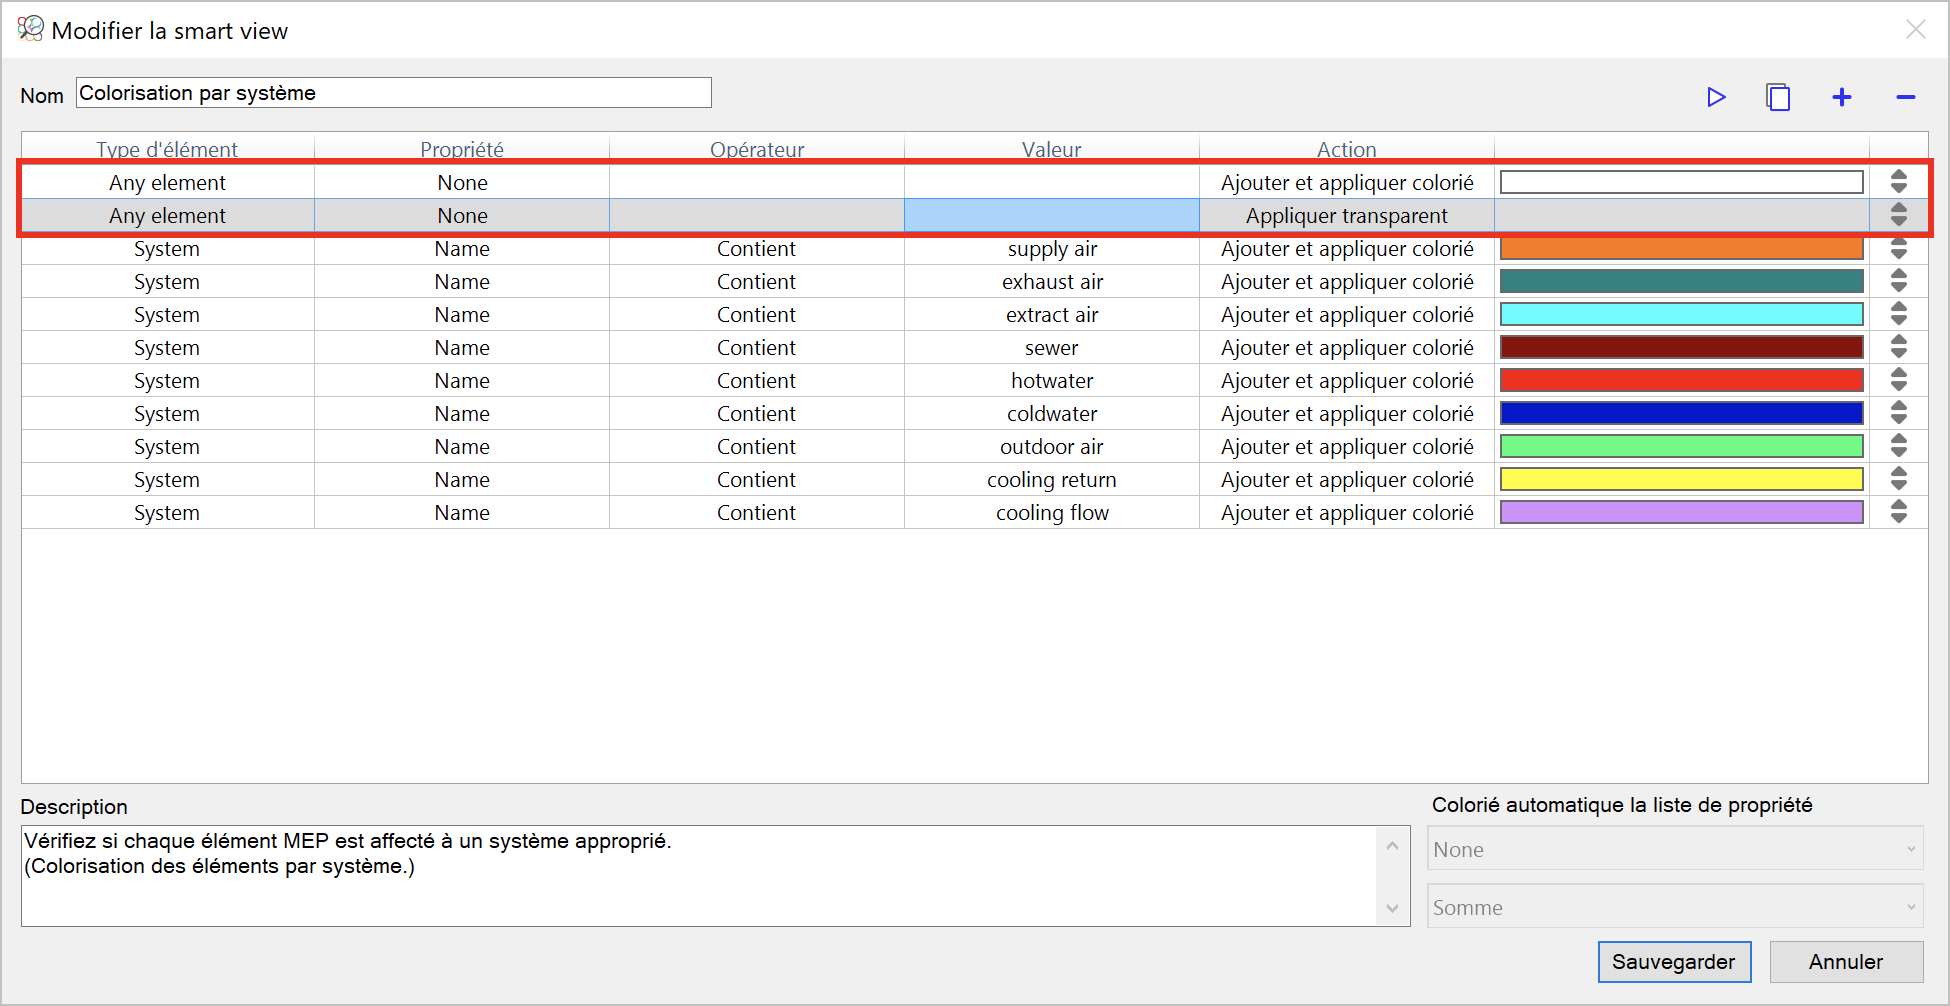Reorder the hotwater row with arrows
The image size is (1950, 1006).
pyautogui.click(x=1898, y=380)
